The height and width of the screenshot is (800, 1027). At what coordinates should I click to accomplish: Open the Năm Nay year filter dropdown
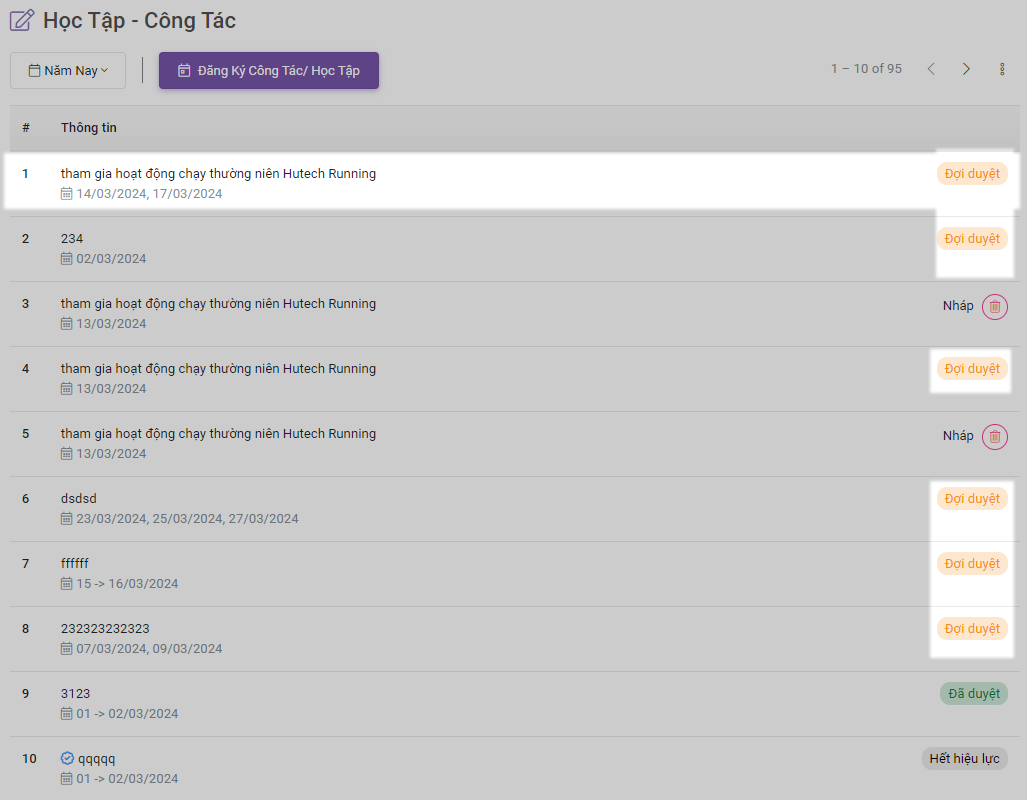point(68,71)
